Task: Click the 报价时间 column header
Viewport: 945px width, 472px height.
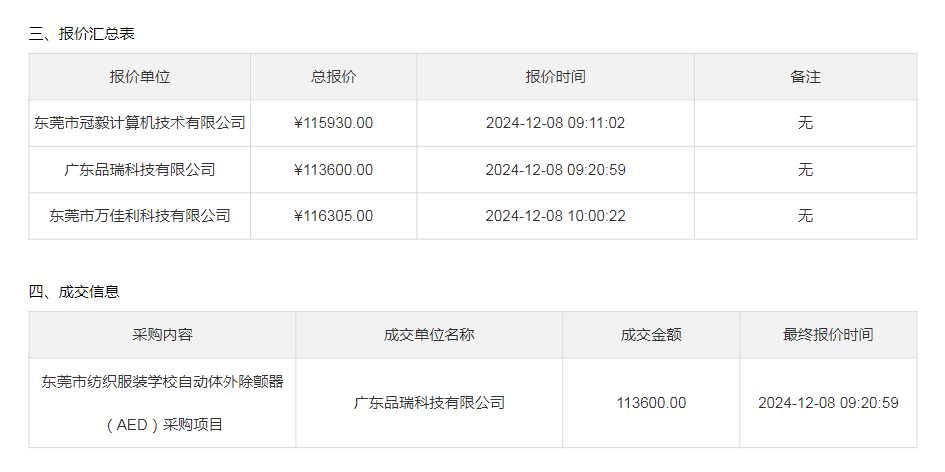Action: [x=555, y=77]
